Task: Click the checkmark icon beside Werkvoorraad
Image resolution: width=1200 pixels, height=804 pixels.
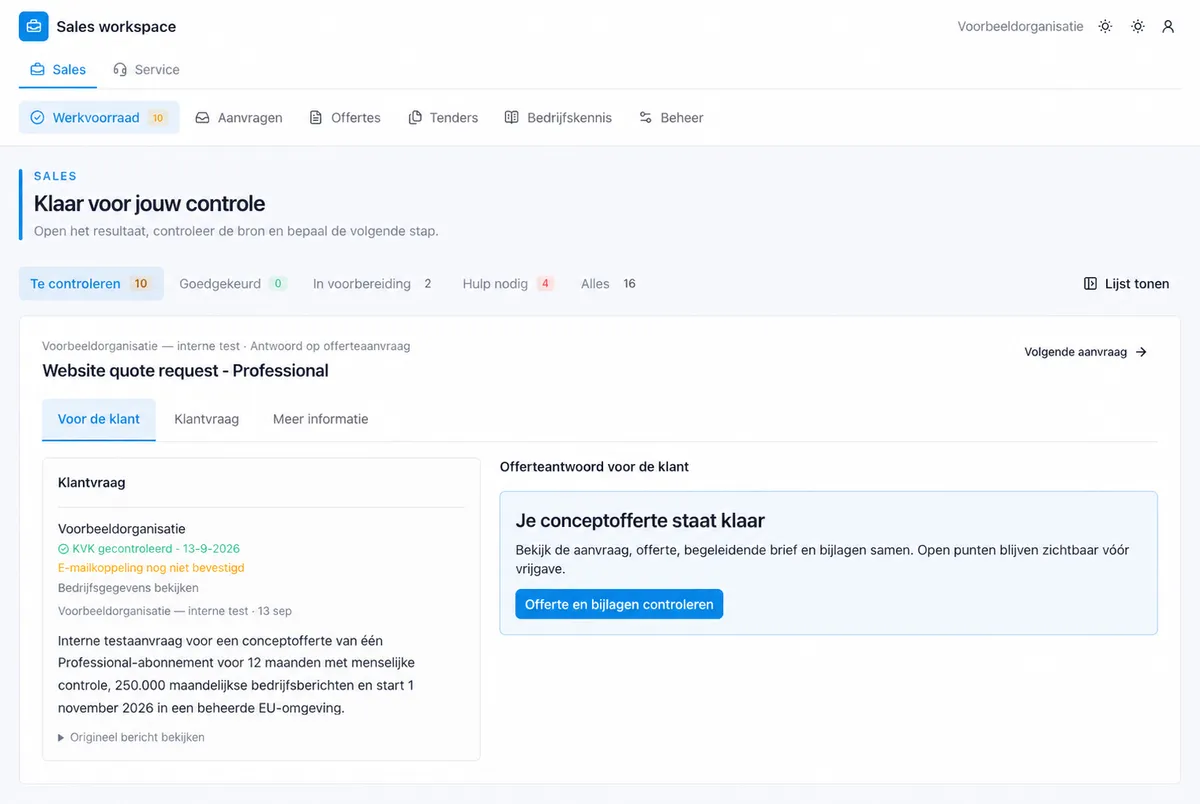Action: pyautogui.click(x=38, y=117)
